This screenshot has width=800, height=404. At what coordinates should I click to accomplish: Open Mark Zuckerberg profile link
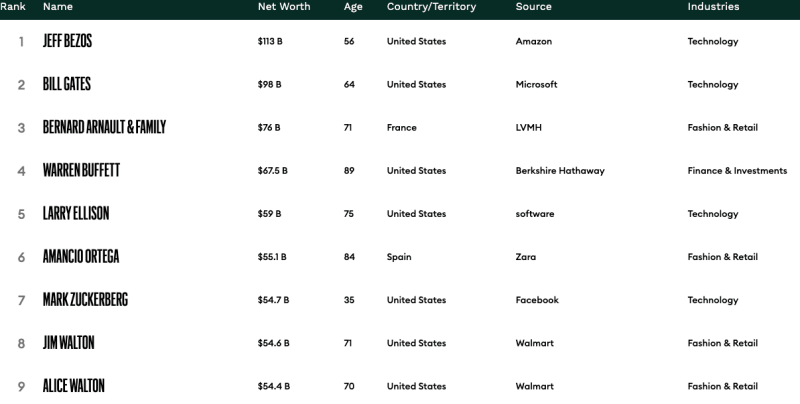tap(85, 300)
